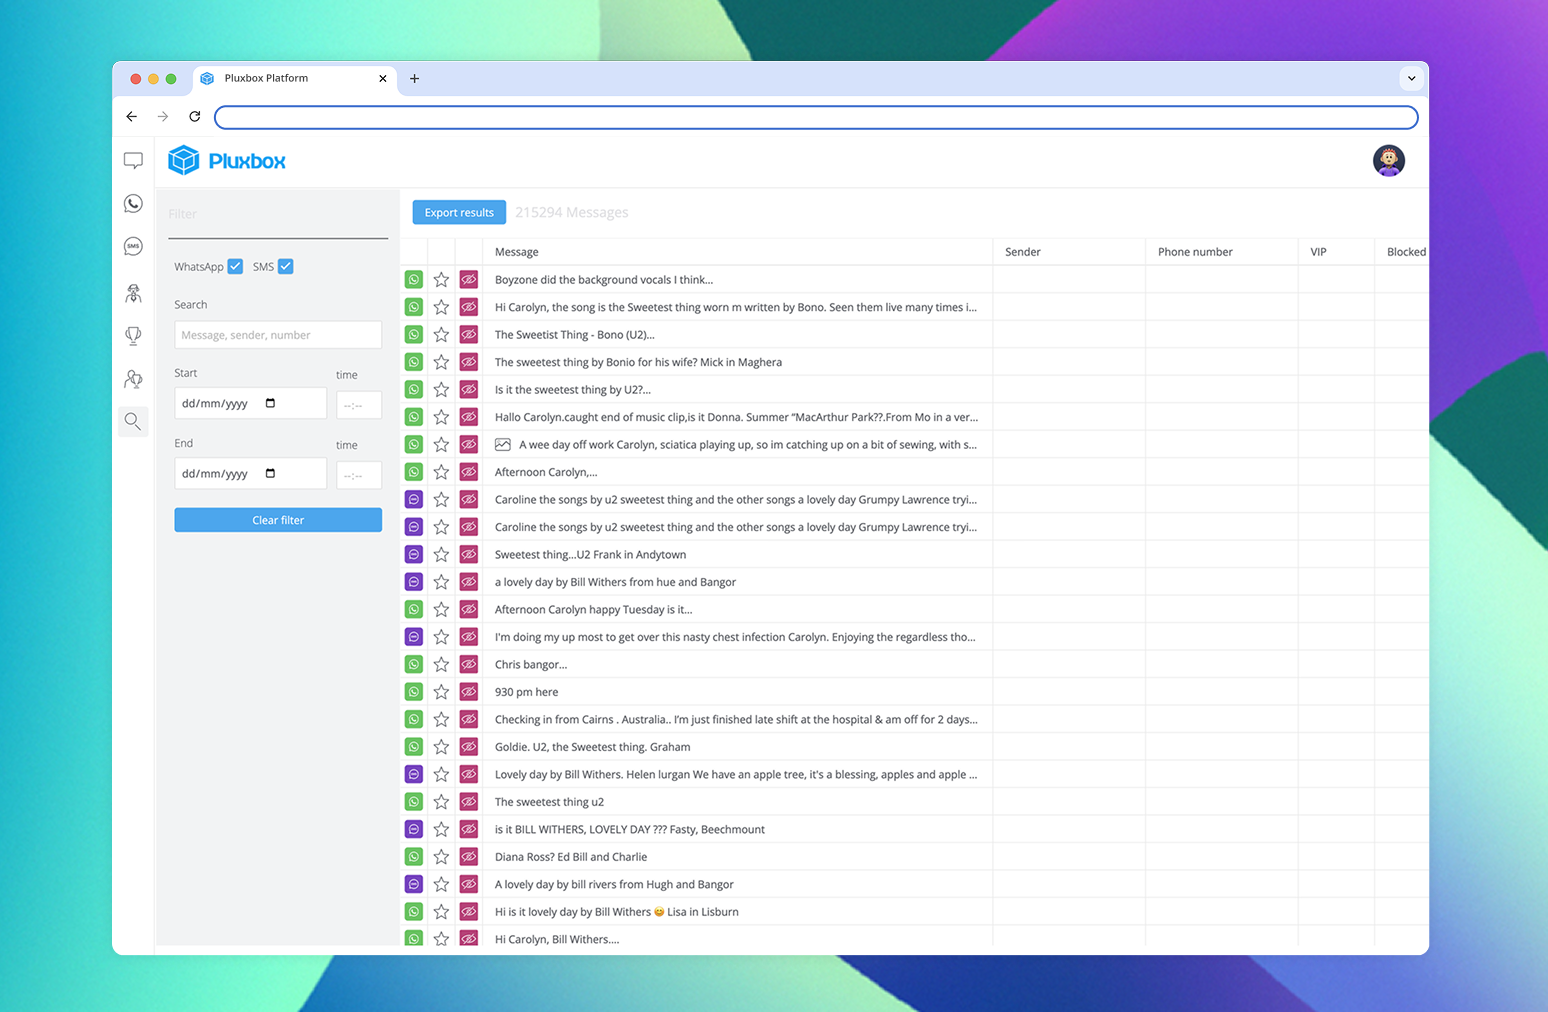Screen dimensions: 1548x1012
Task: Open the WhatsApp section in sidebar
Action: 133,204
